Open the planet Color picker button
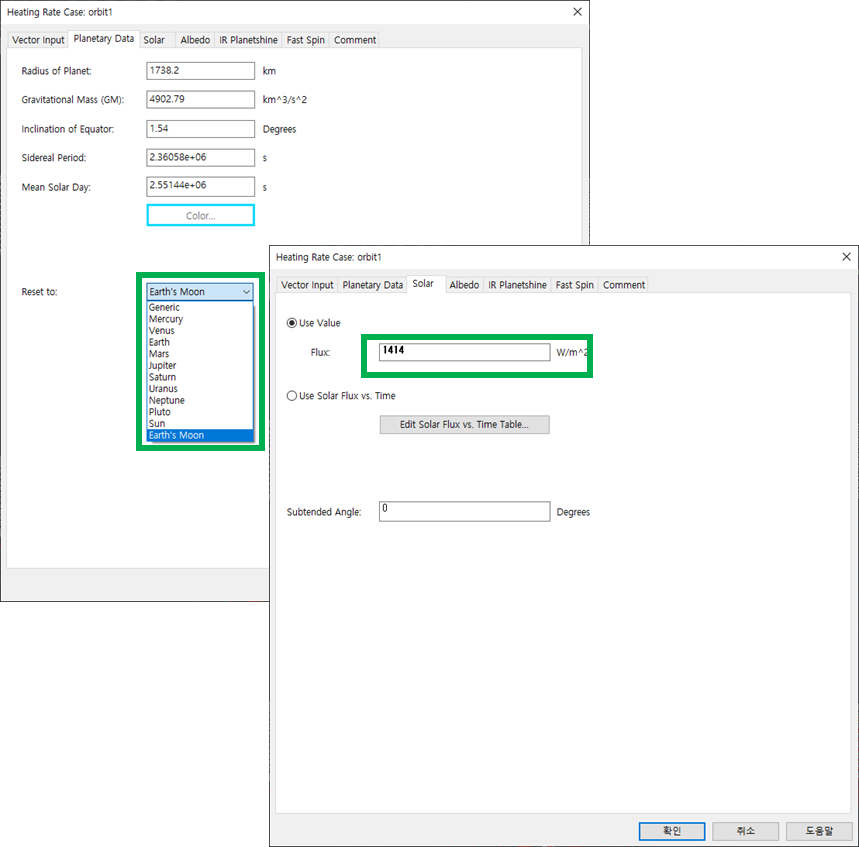Screen dimensions: 859x847 pos(201,215)
